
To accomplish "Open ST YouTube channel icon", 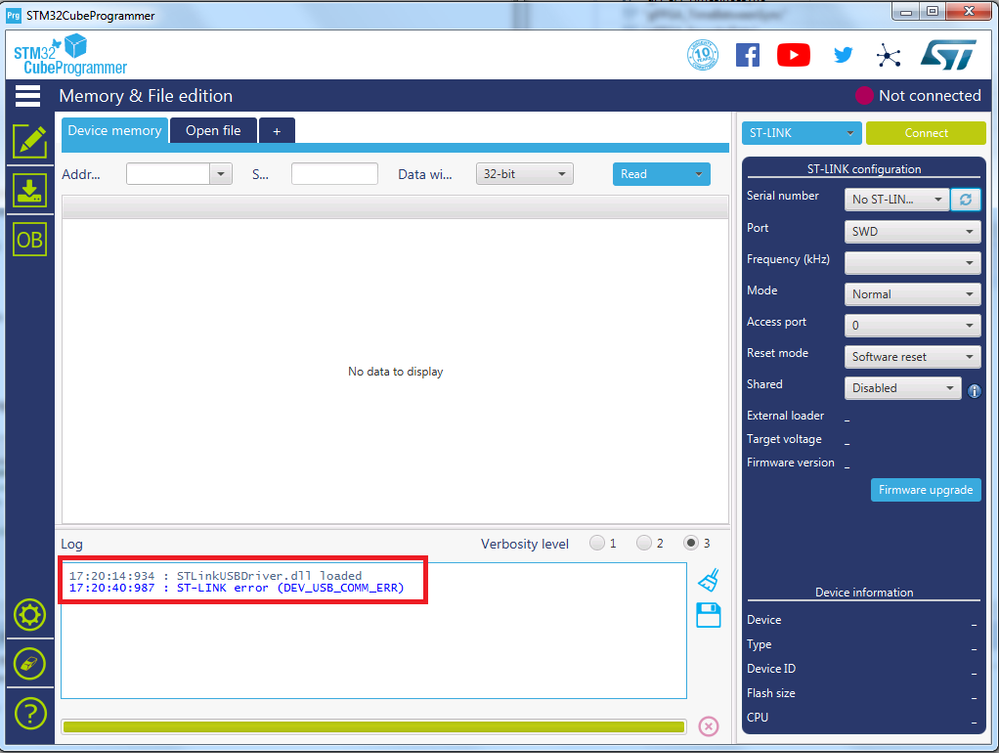I will (x=793, y=55).
